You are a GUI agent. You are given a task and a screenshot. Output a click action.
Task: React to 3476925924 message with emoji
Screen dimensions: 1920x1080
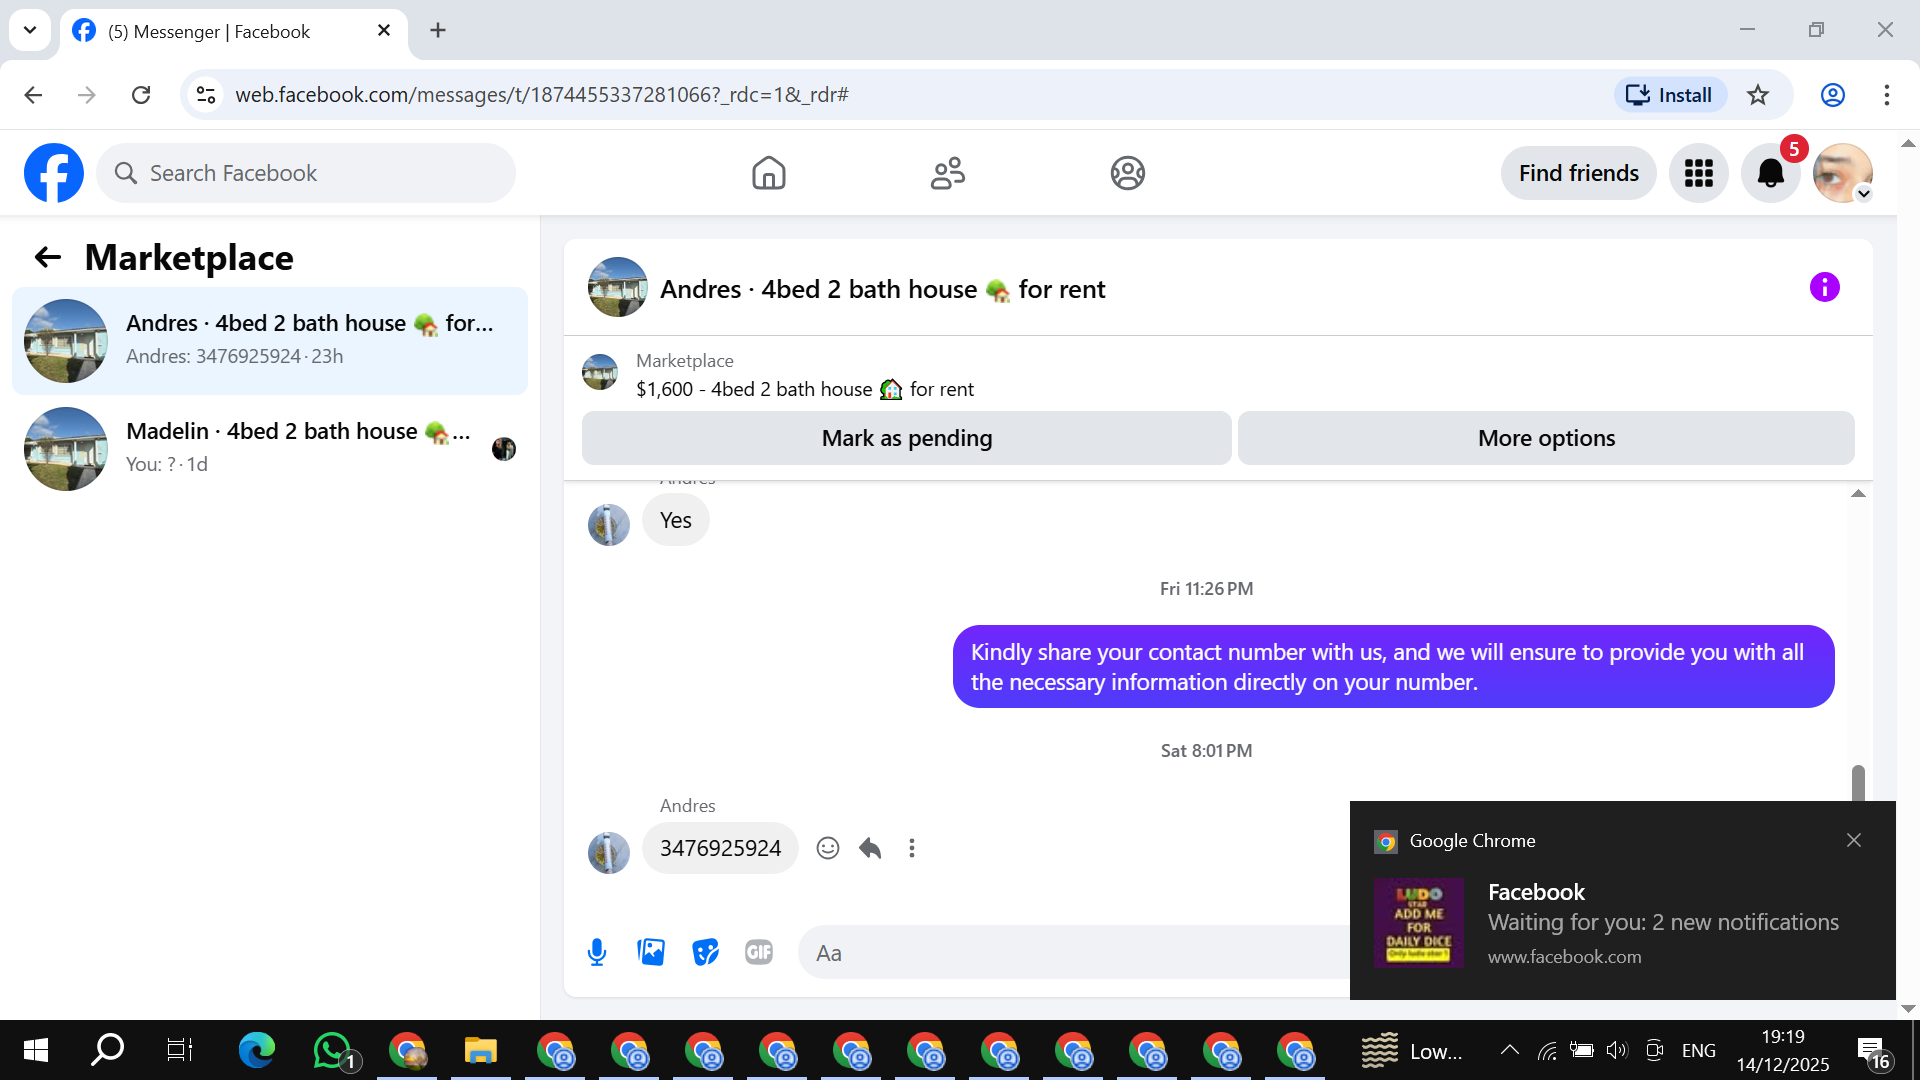[x=827, y=848]
